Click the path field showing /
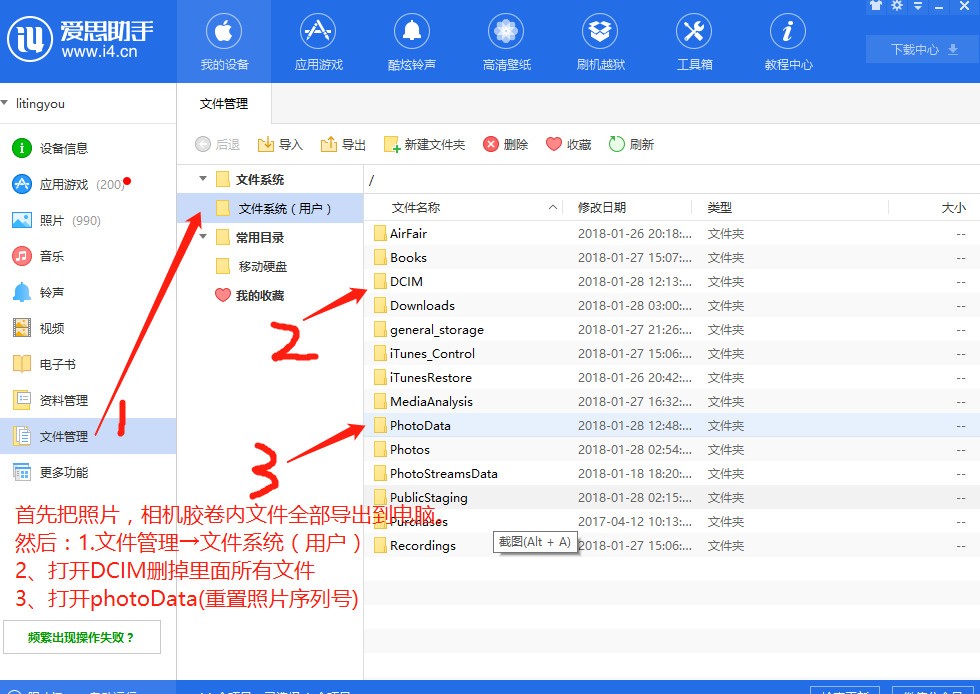This screenshot has height=694, width=980. tap(672, 180)
